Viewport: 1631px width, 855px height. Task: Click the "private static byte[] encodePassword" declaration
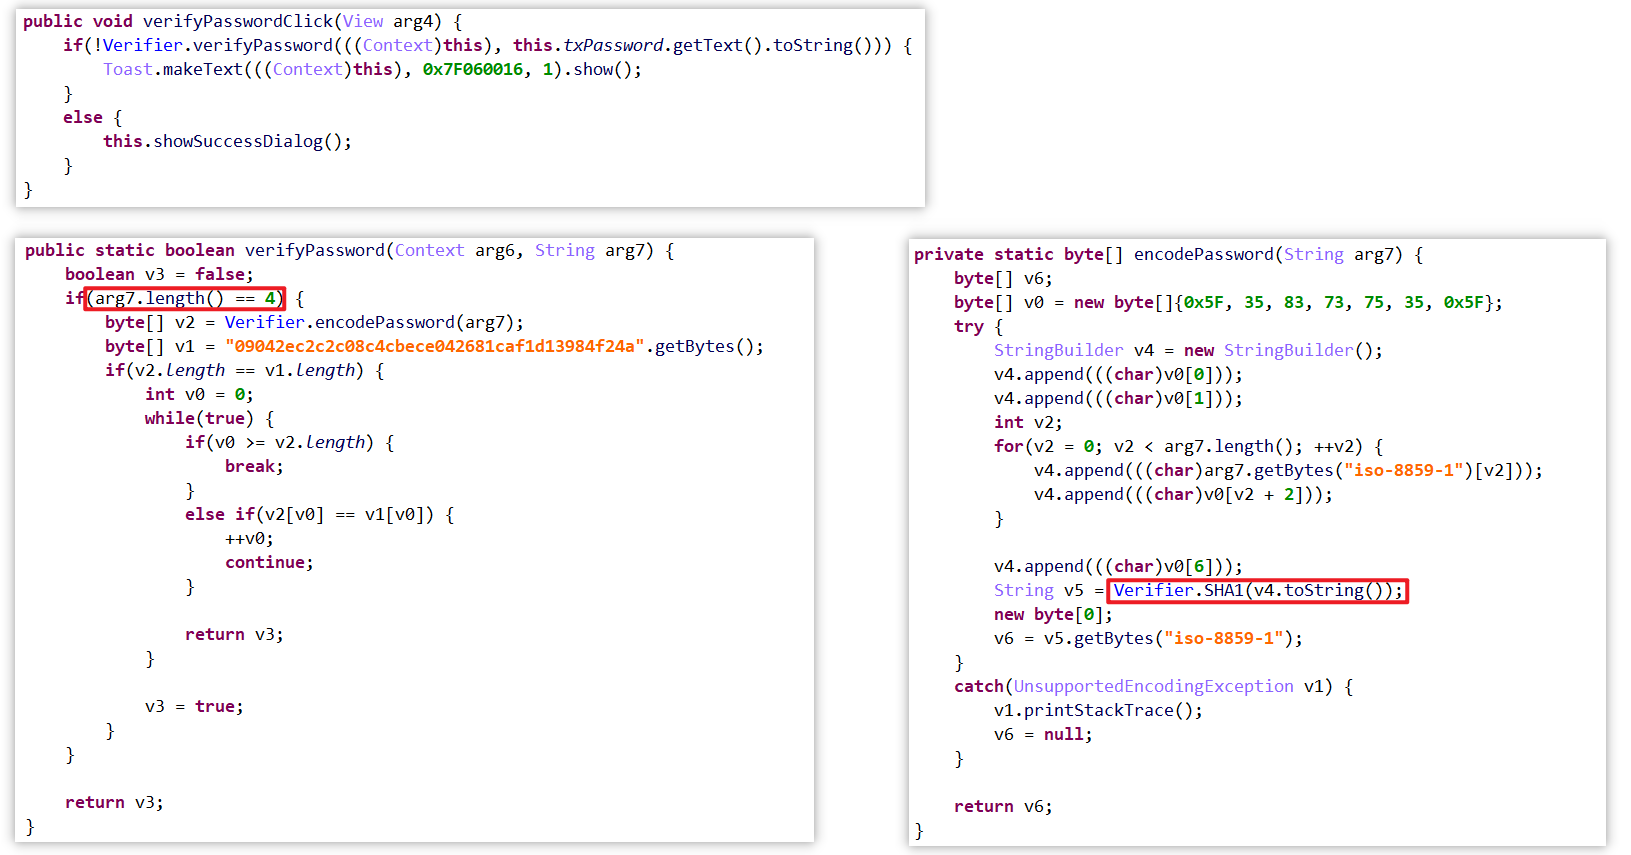[x=1094, y=254]
